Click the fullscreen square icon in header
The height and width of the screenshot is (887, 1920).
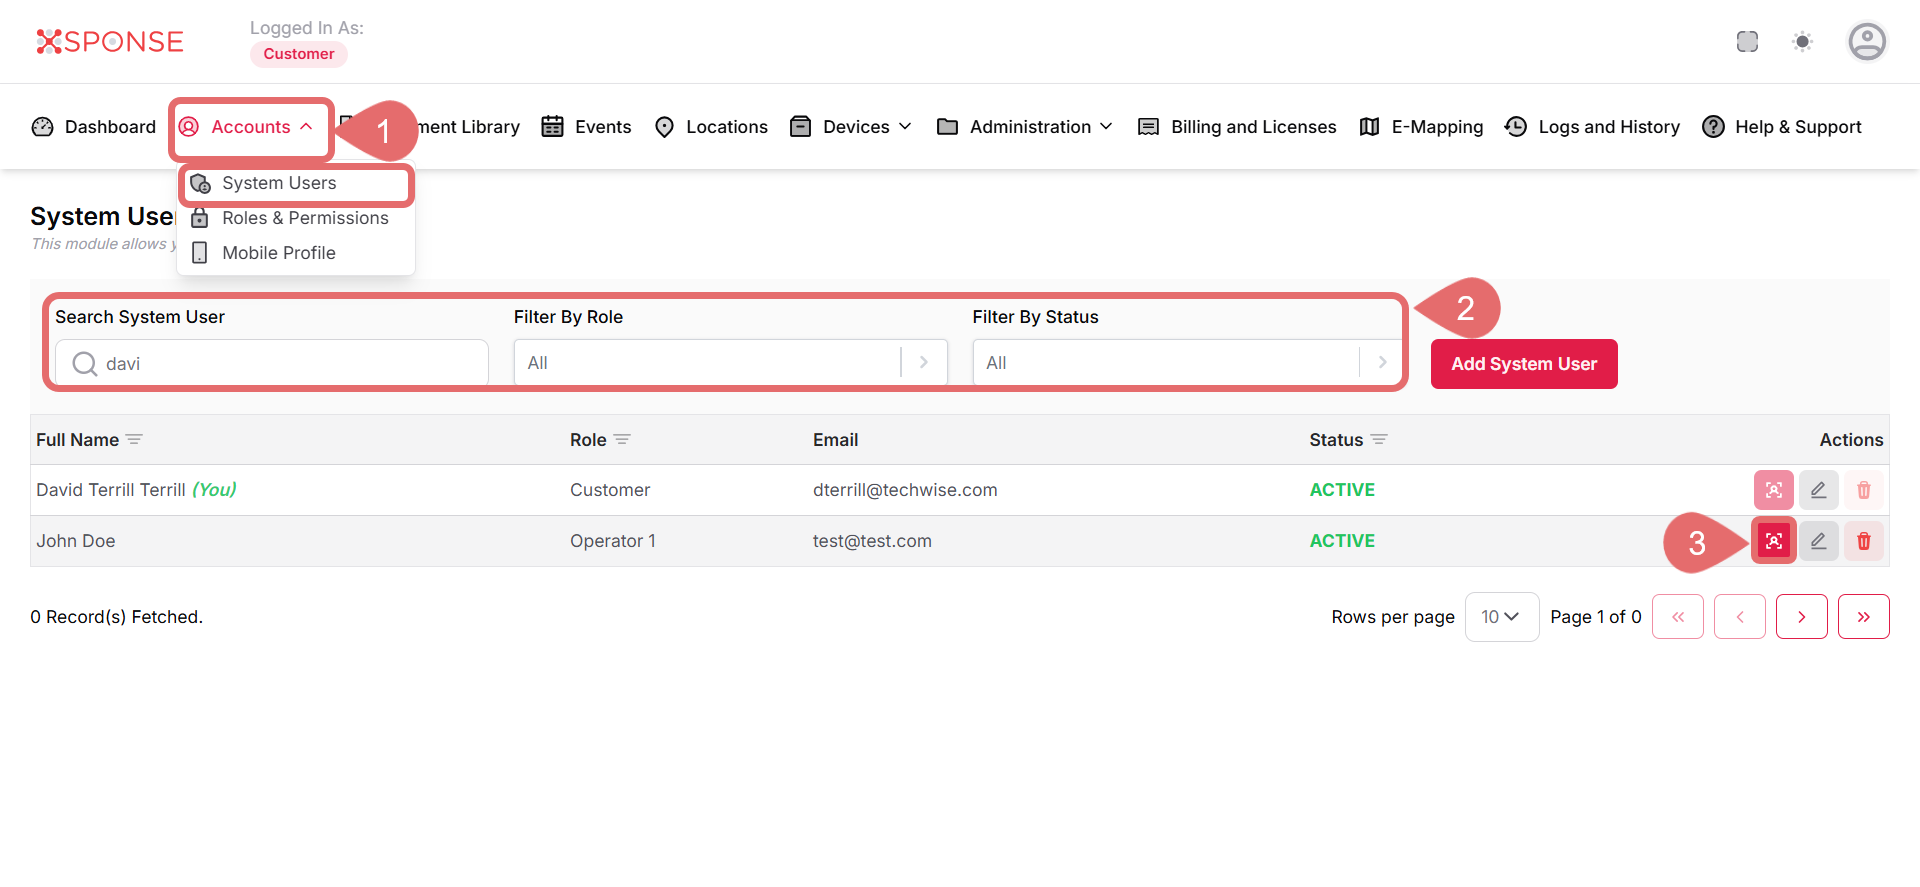pyautogui.click(x=1747, y=42)
